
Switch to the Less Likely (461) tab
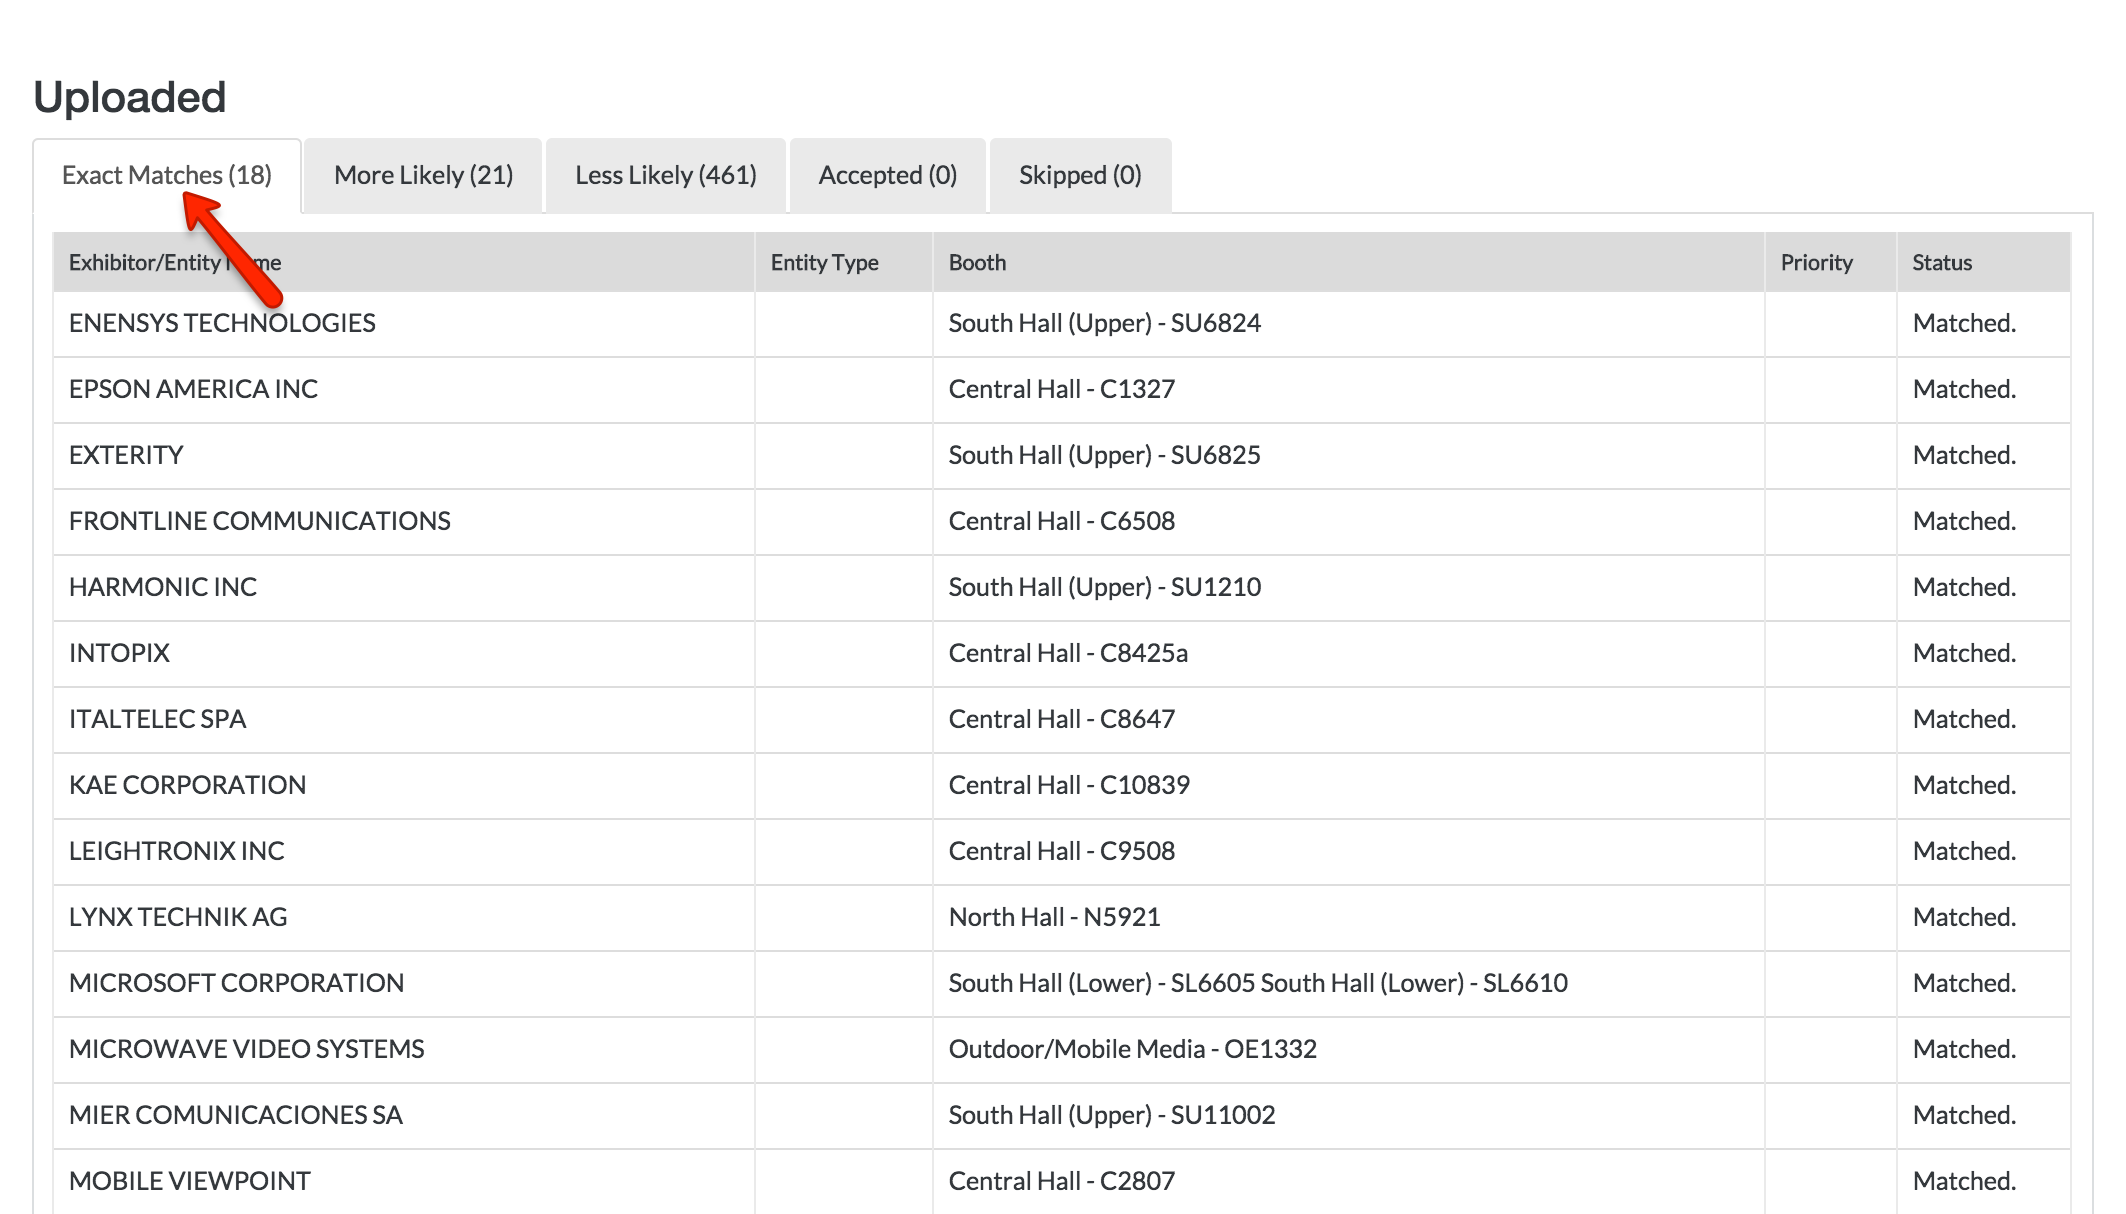click(x=665, y=175)
